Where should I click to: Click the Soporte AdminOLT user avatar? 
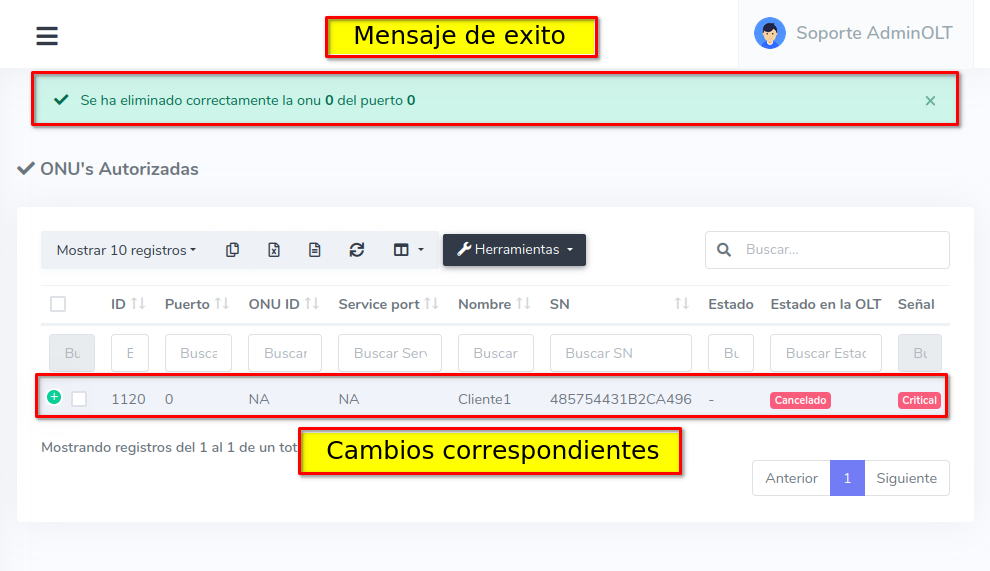pyautogui.click(x=769, y=33)
